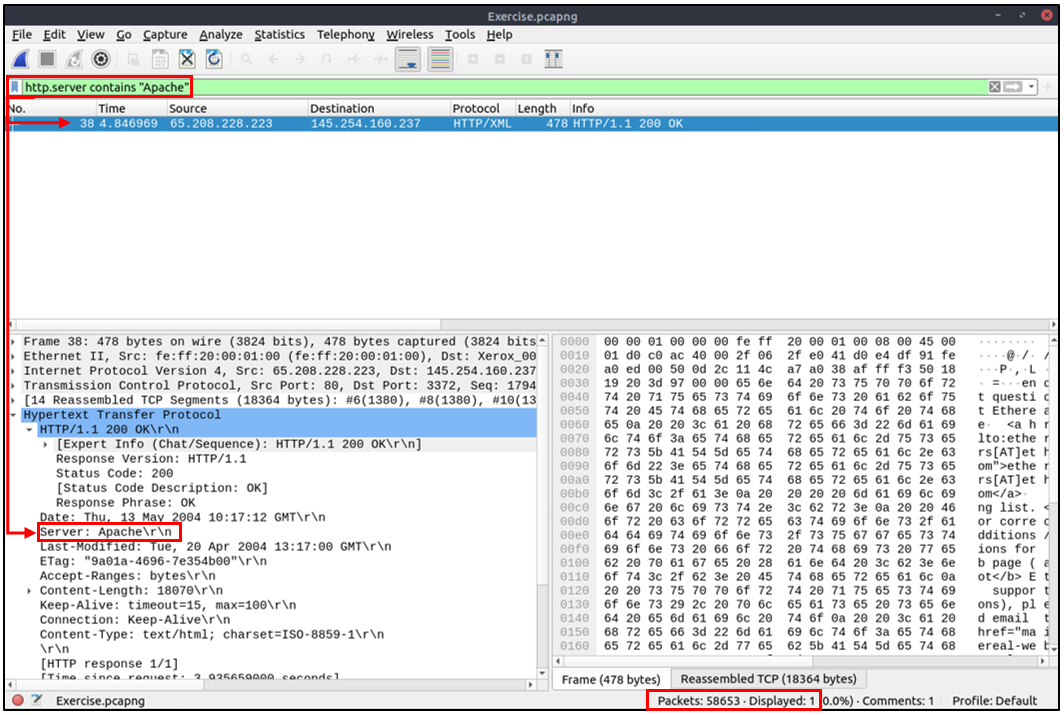Add a display filter button
Image resolution: width=1064 pixels, height=715 pixels.
(x=1048, y=87)
